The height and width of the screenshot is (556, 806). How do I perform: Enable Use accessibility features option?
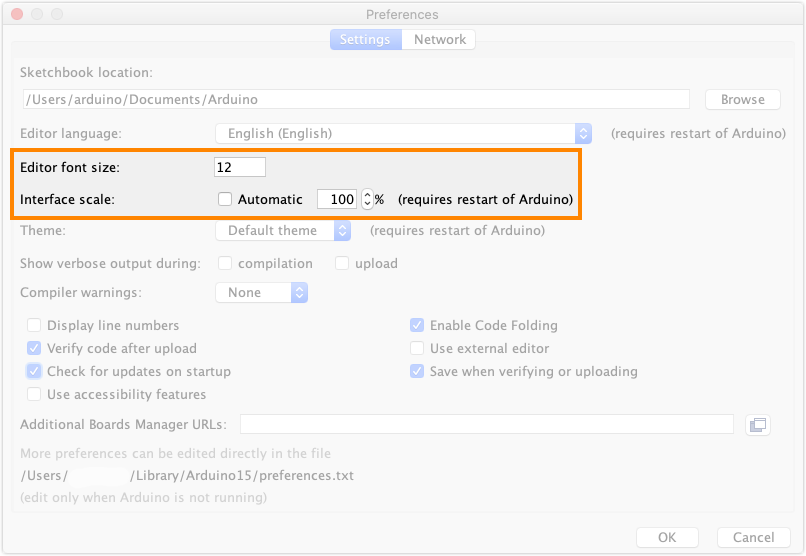click(35, 394)
